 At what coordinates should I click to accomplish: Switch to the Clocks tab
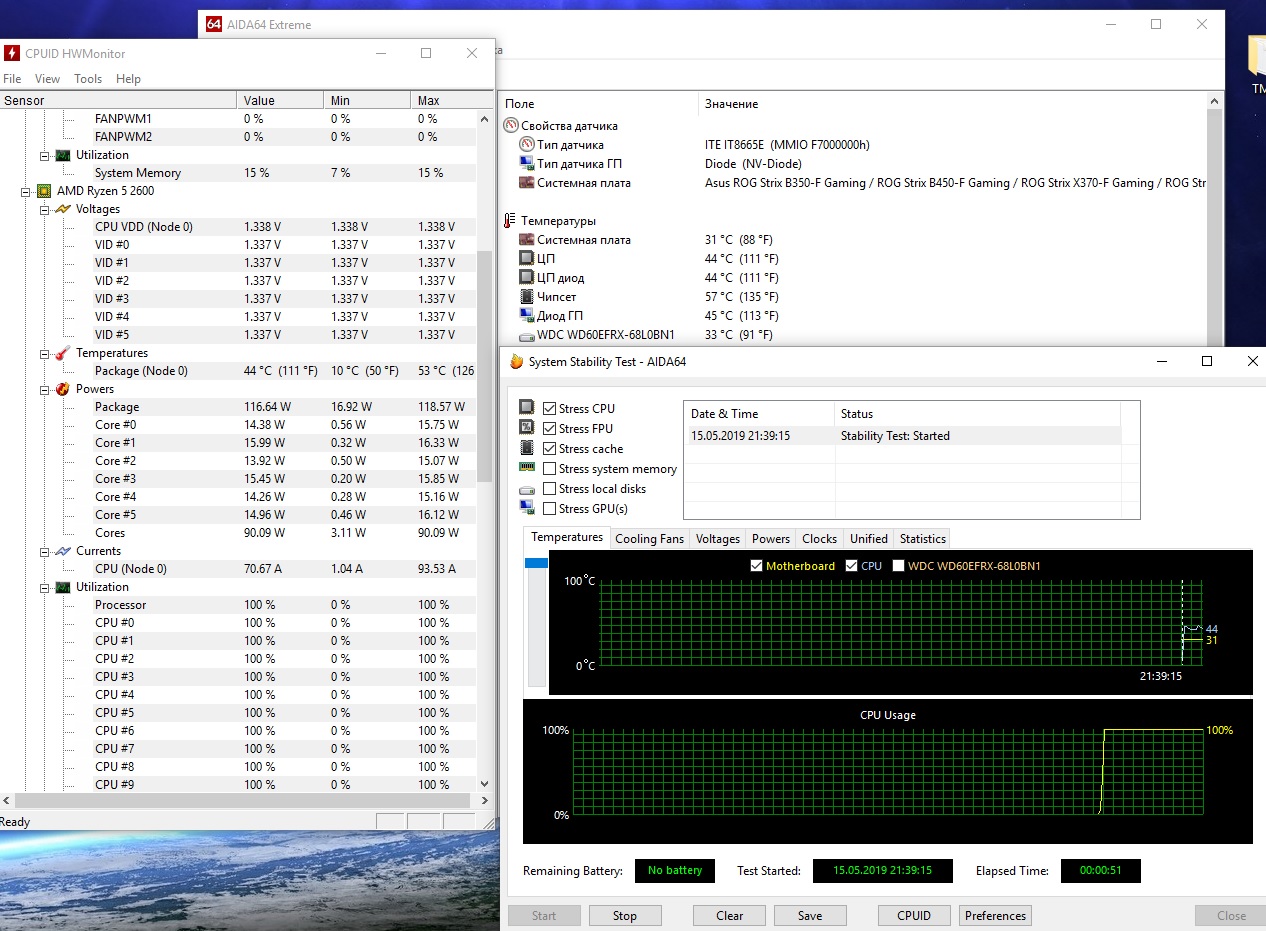point(819,539)
